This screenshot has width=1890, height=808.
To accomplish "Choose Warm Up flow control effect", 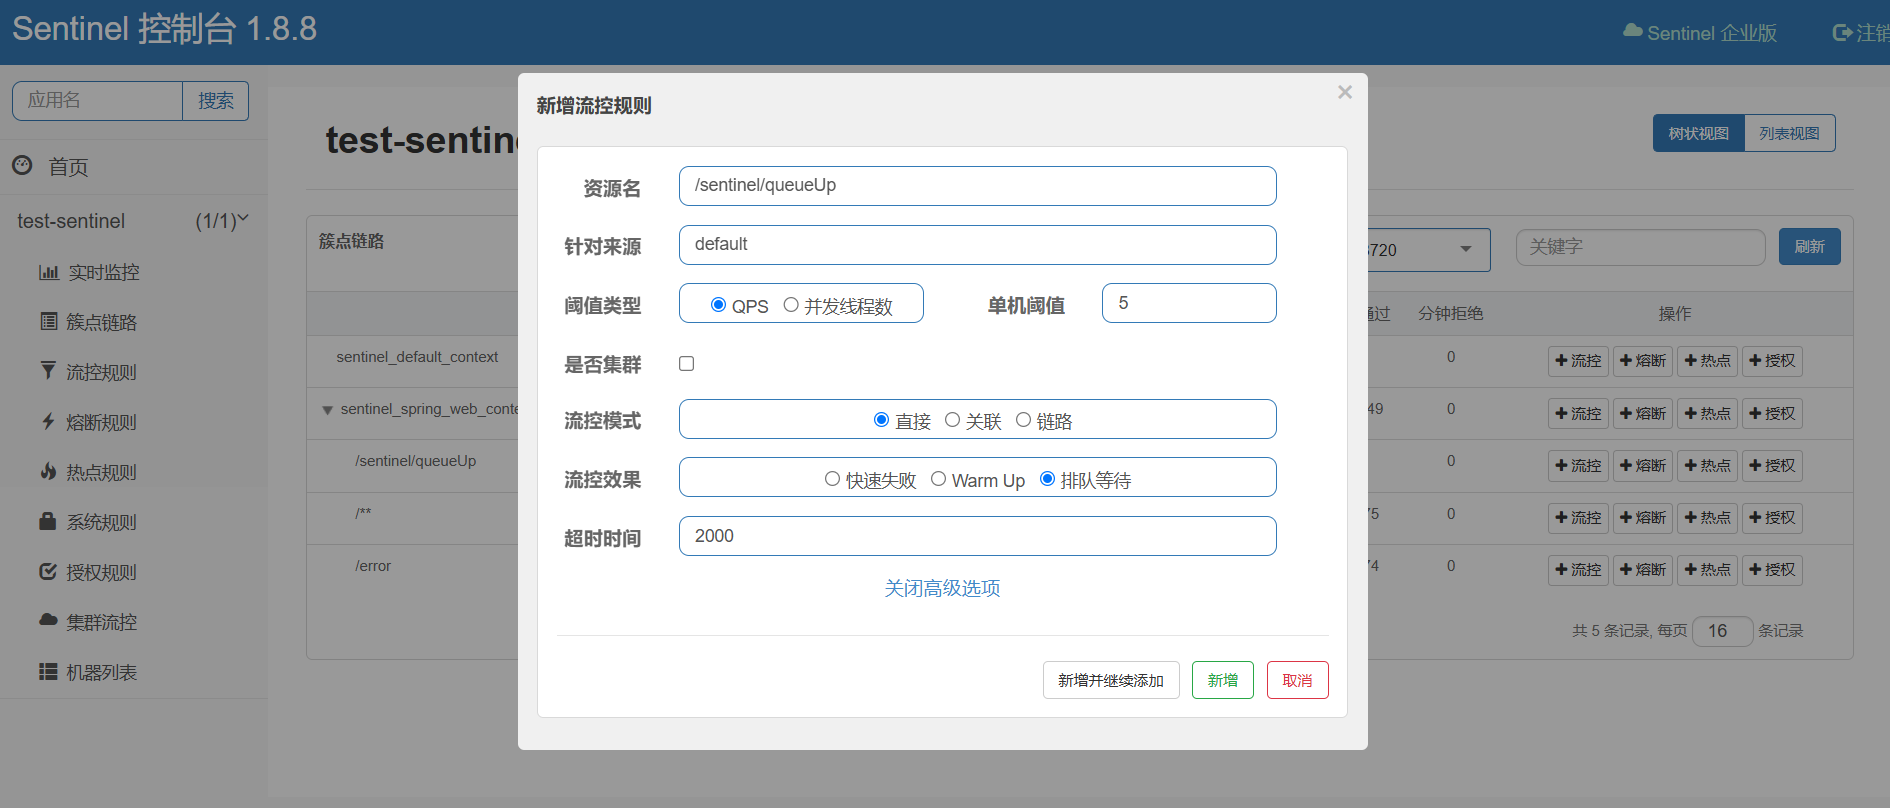I will point(938,479).
